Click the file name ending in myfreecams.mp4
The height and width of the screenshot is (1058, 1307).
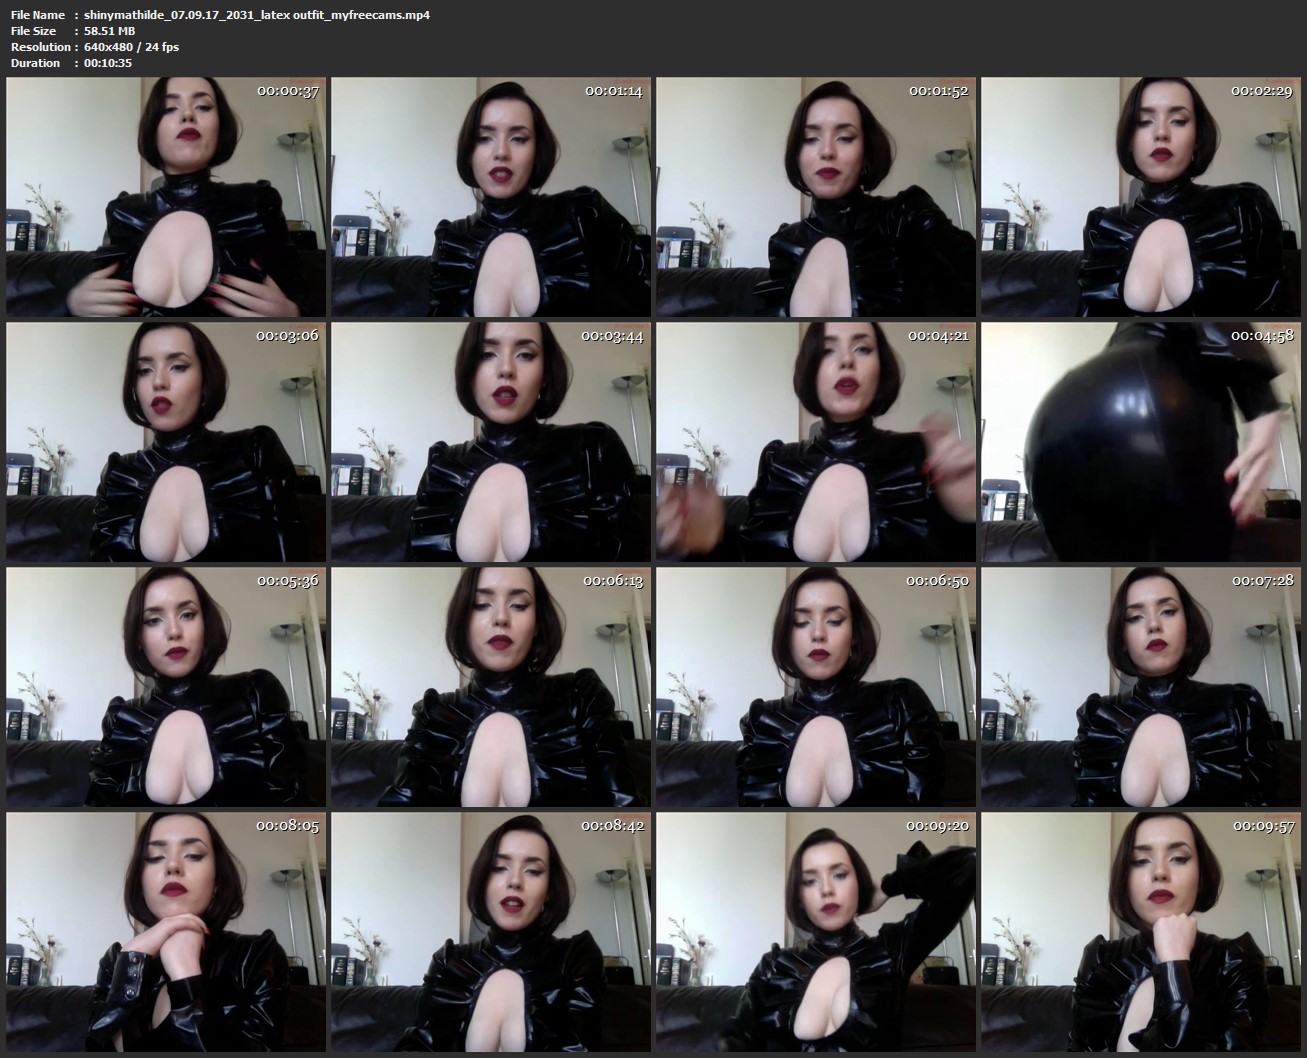pyautogui.click(x=258, y=15)
